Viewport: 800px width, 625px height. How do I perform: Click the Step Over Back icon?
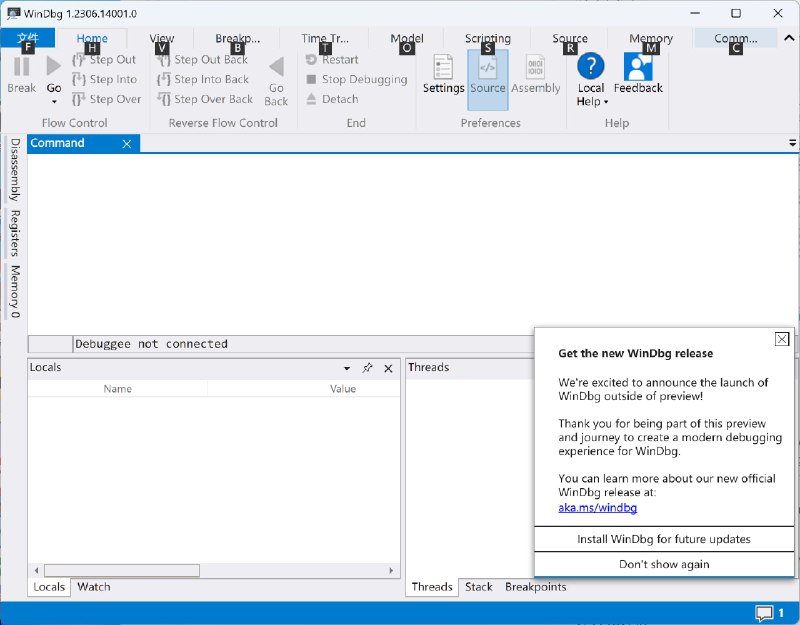click(163, 99)
